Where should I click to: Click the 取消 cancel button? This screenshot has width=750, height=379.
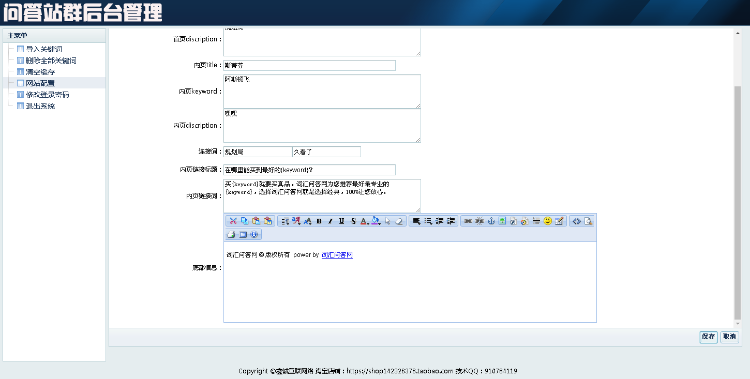[729, 337]
